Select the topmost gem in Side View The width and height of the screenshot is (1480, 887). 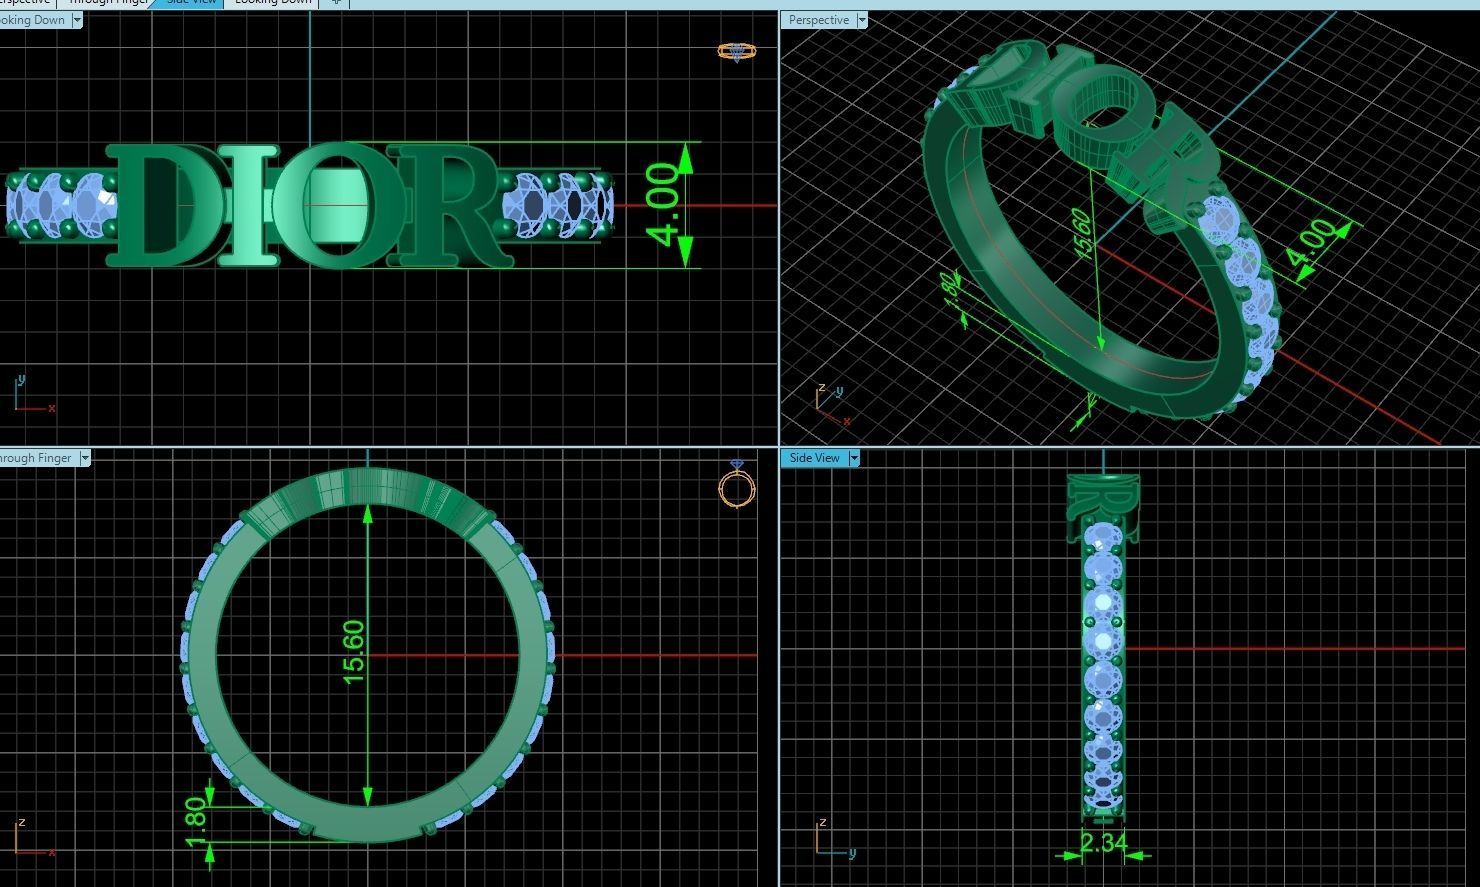coord(1103,538)
